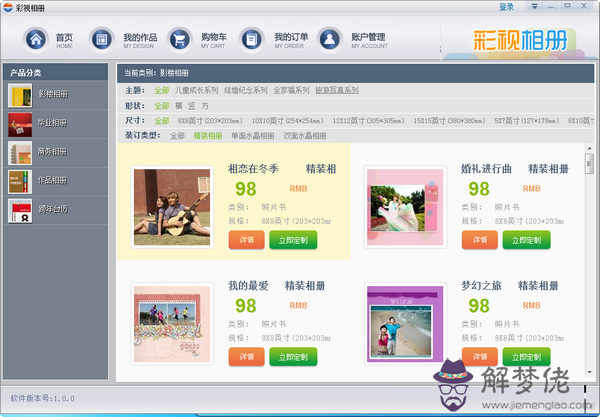
Task: Click 立即定制 for 相恋在冬季
Action: pos(293,240)
